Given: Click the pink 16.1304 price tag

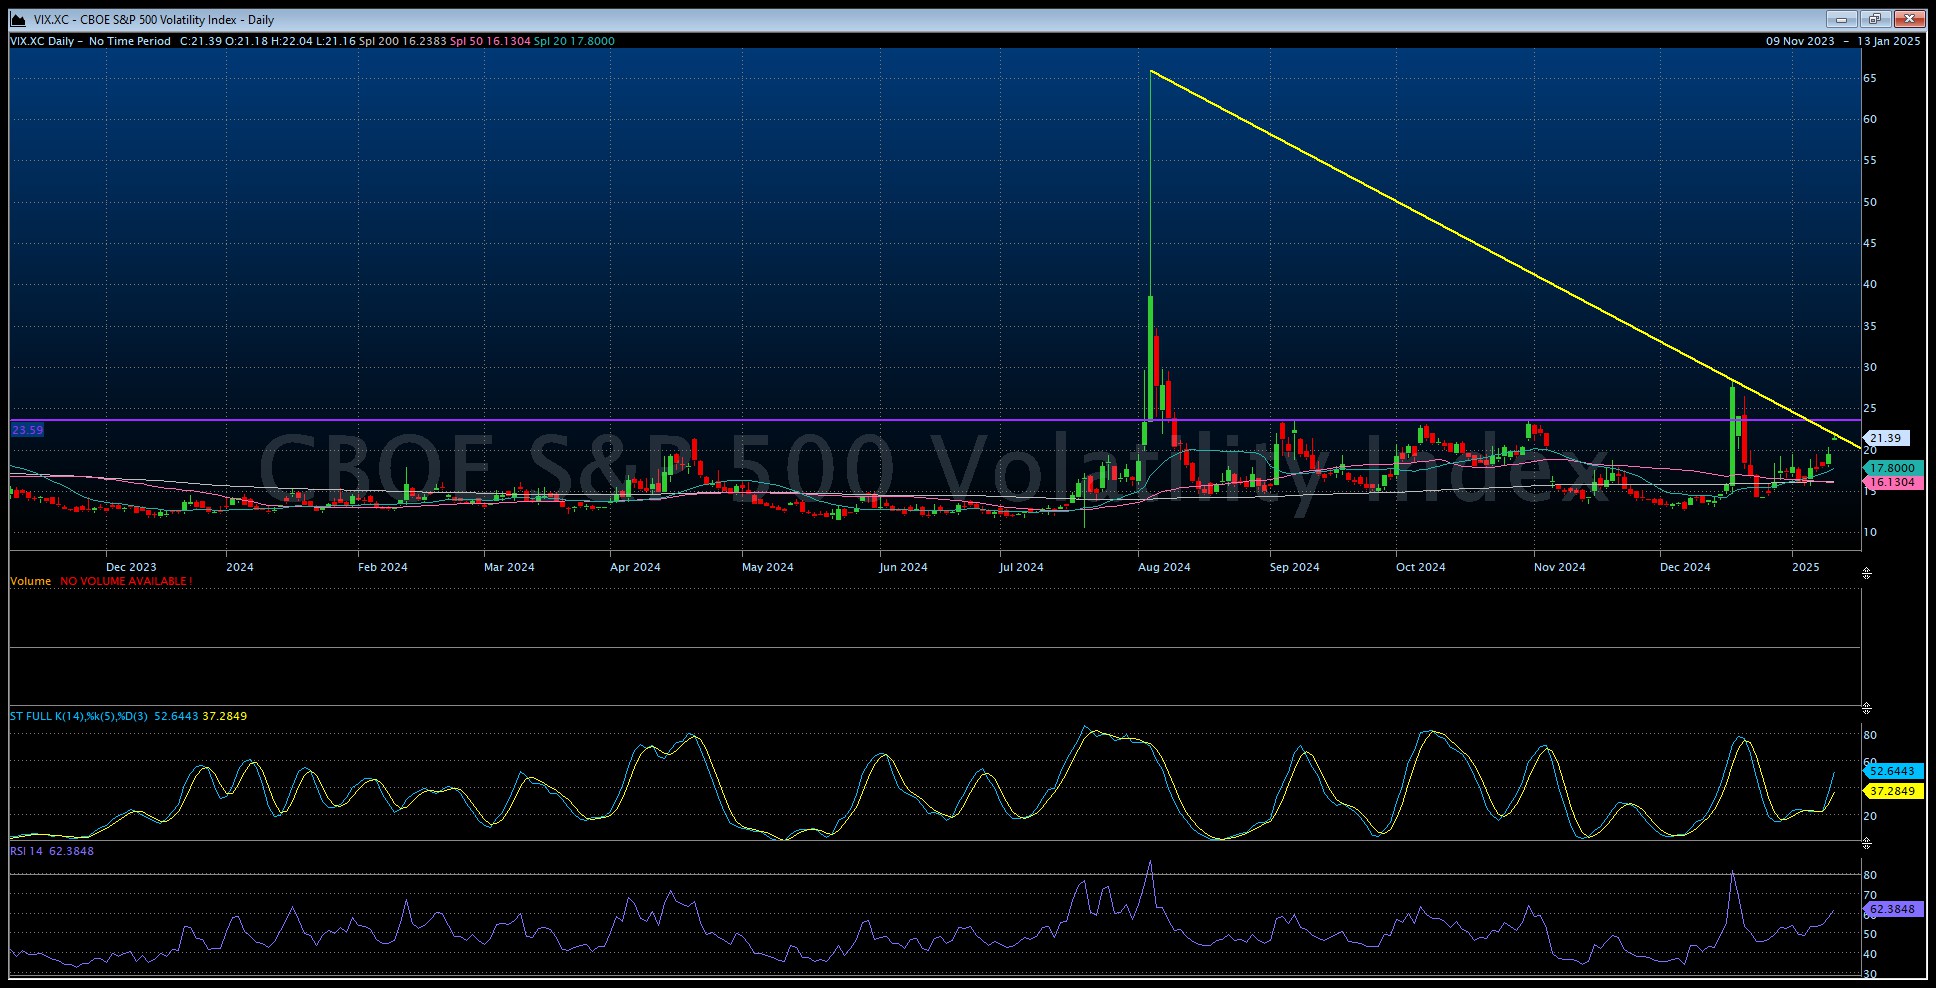Looking at the screenshot, I should tap(1892, 482).
